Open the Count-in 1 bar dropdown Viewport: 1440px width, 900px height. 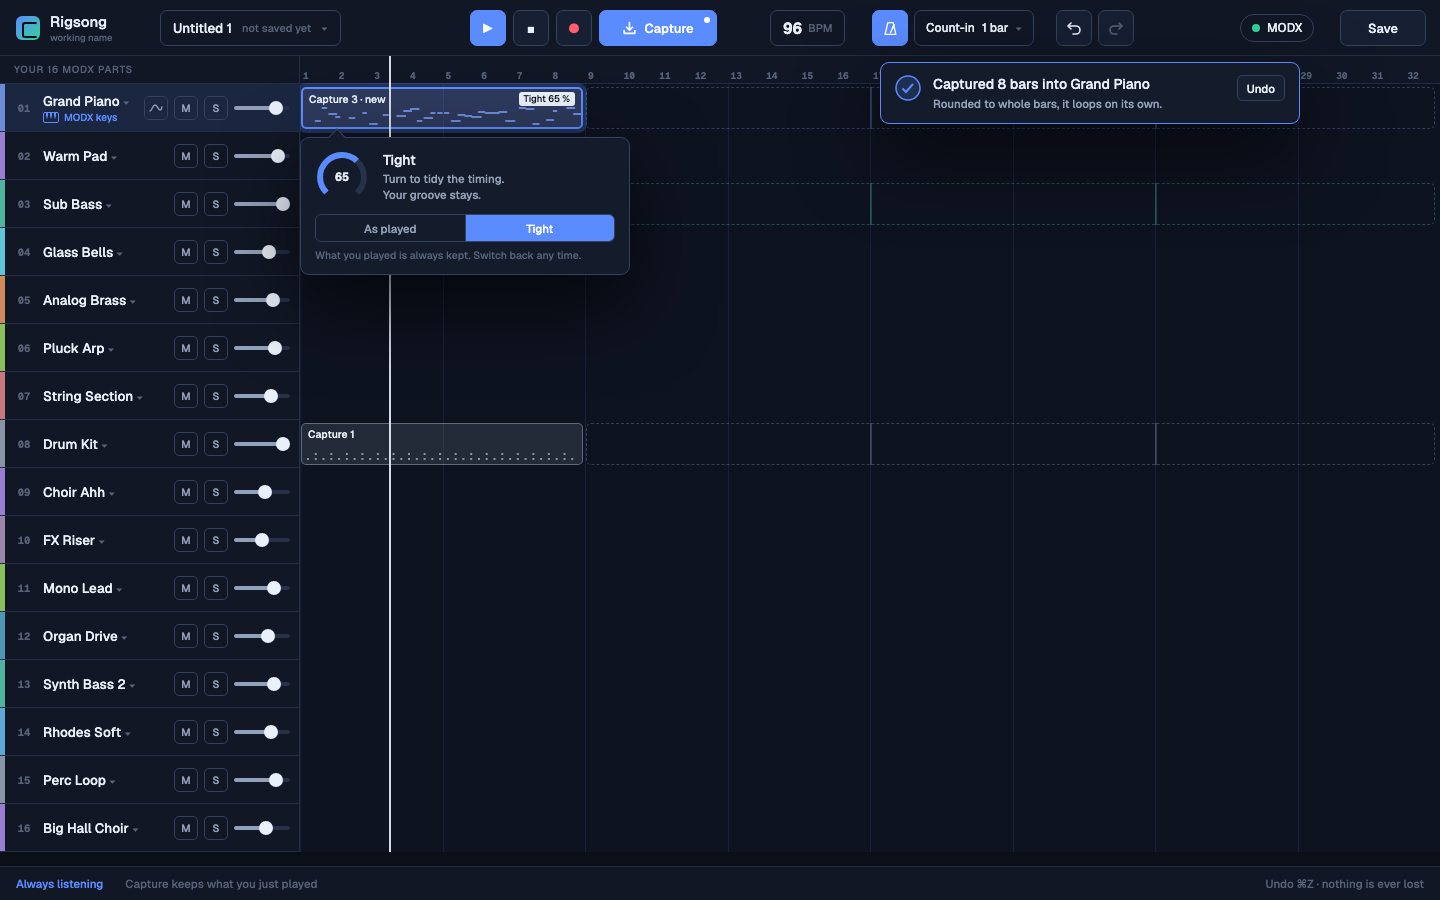(974, 28)
